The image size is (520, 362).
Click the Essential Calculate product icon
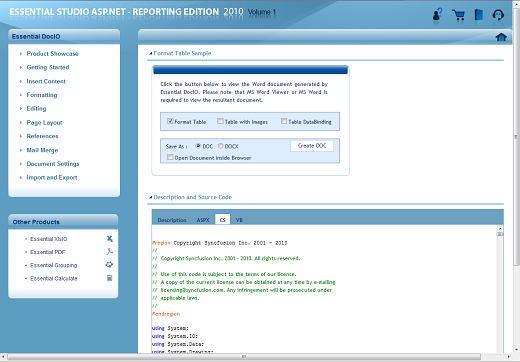click(x=109, y=278)
